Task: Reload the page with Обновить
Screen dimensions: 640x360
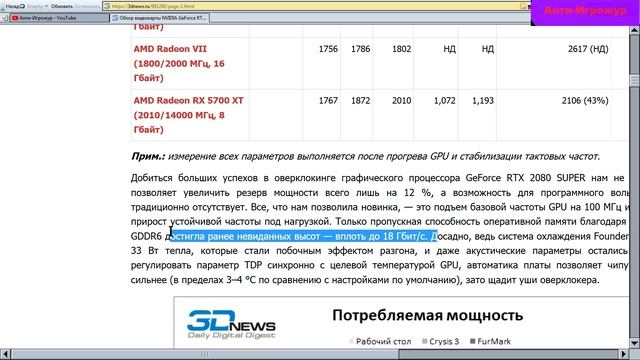Action: coord(62,6)
